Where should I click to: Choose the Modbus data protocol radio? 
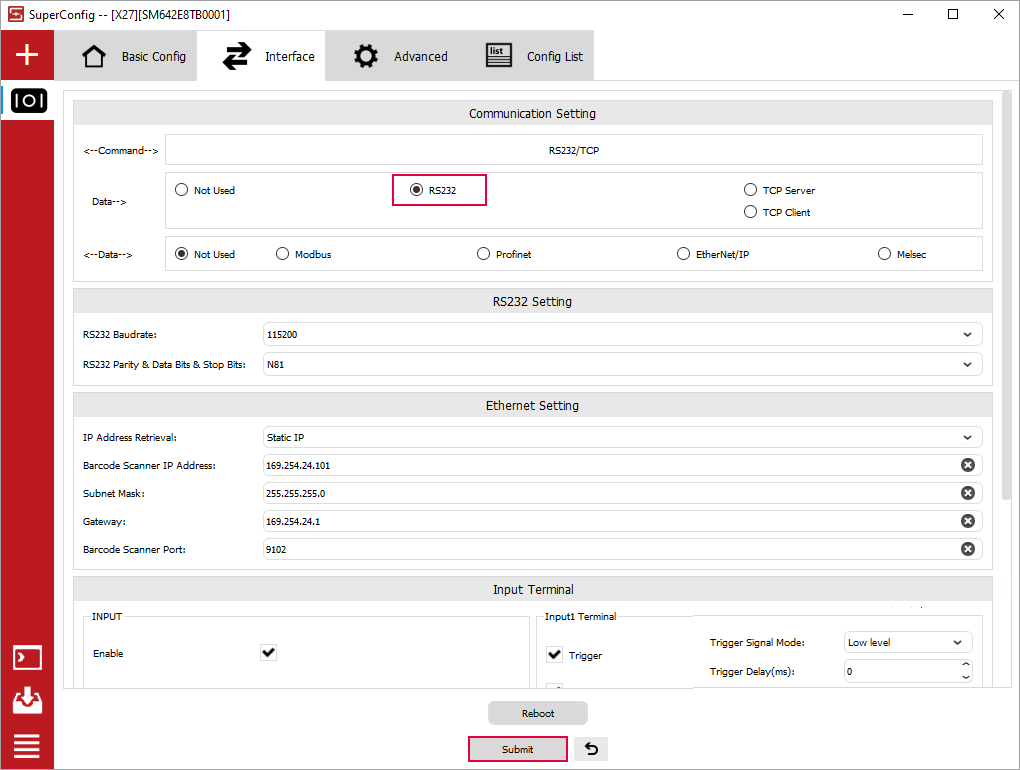[283, 254]
